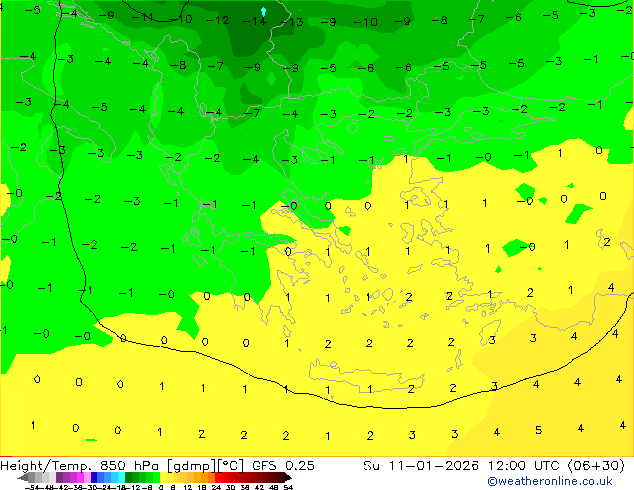
Task: Click the '(06+30)' forecast run label
Action: 596,466
